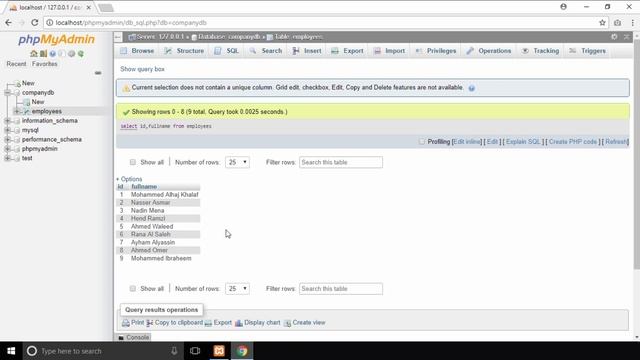Open the SQL tab
Screen dimensions: 640x360
click(227, 51)
